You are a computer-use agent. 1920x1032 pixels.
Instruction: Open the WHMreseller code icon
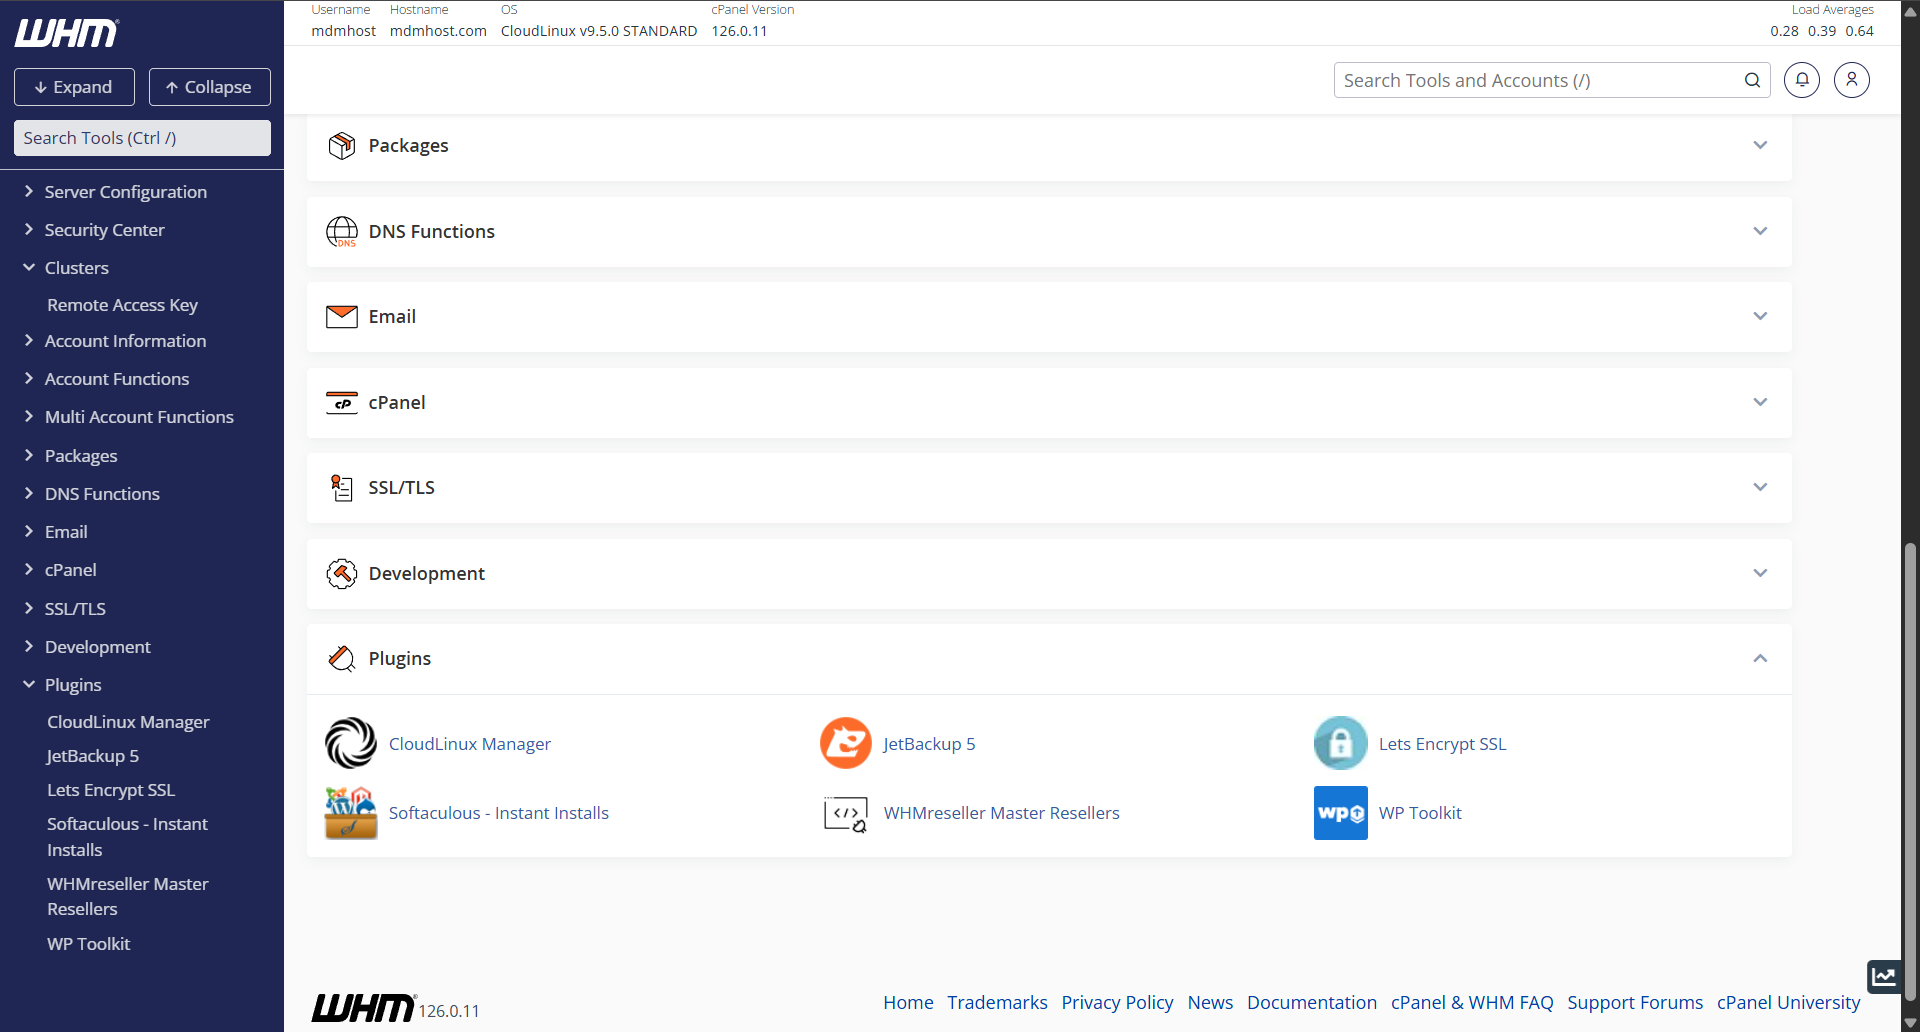846,814
